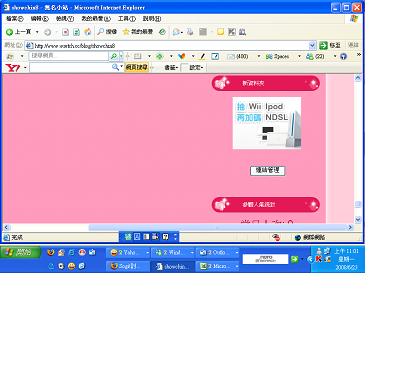The image size is (393, 384).
Task: Click the taskbar clock showing 11:01
Action: [346, 251]
